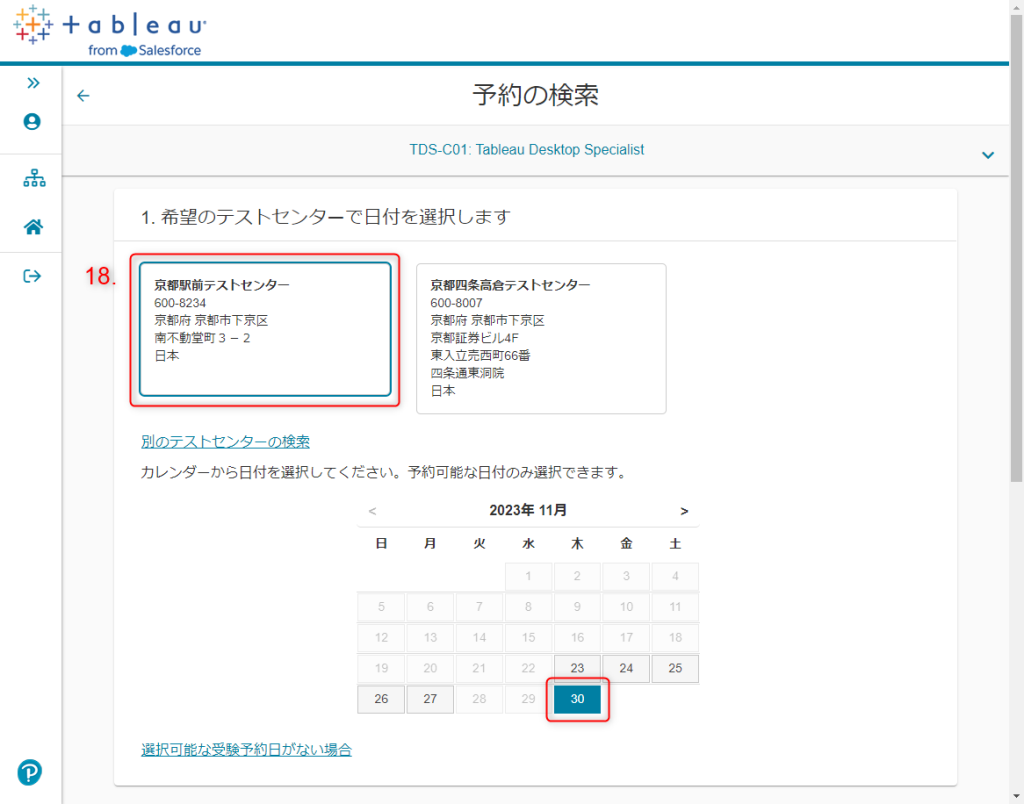Go back with the left arrow icon
This screenshot has height=804, width=1024.
click(x=83, y=96)
